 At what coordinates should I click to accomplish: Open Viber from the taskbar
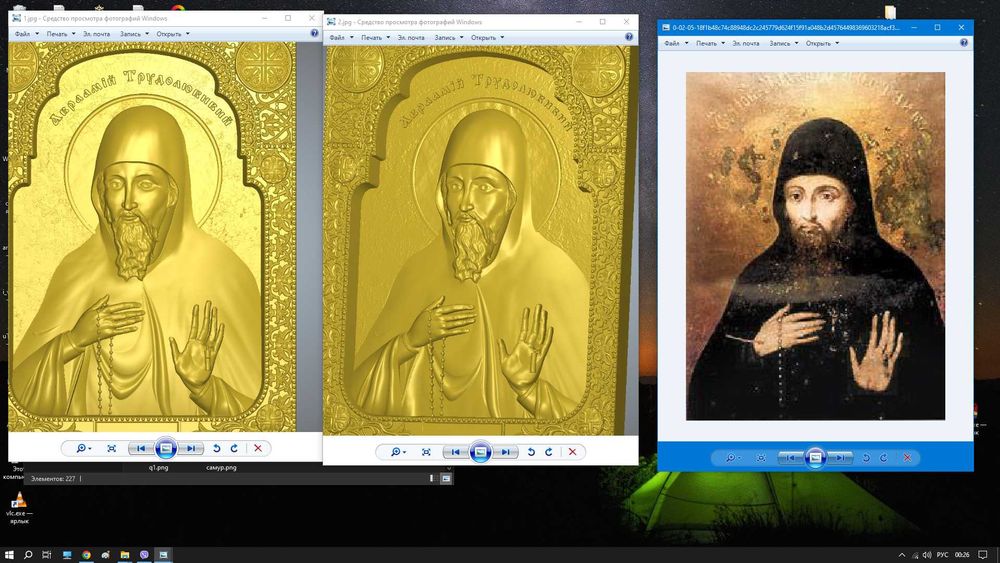coord(144,555)
